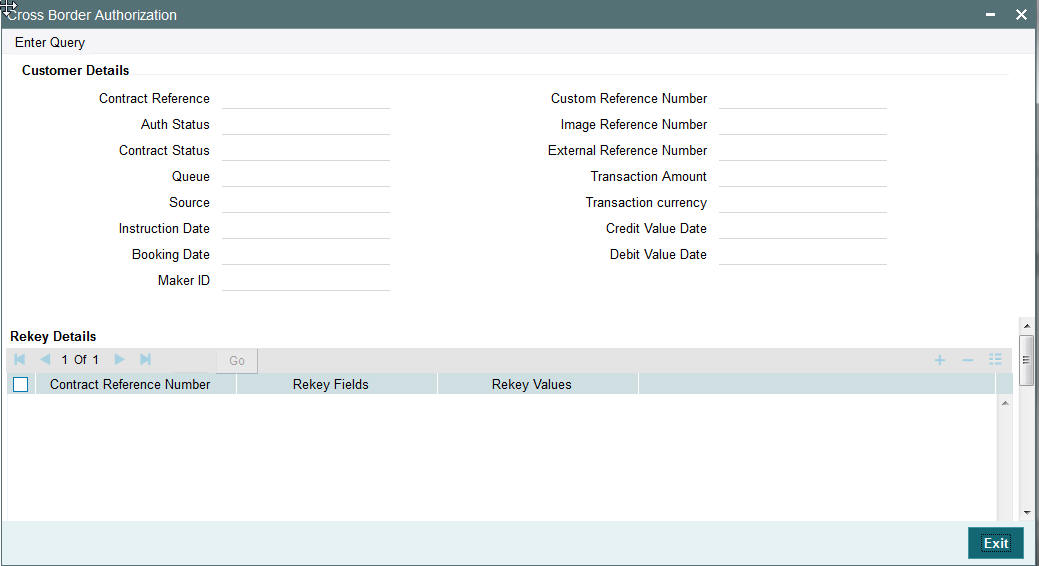This screenshot has height=566, width=1039.
Task: Click into the Source field
Action: (x=306, y=202)
